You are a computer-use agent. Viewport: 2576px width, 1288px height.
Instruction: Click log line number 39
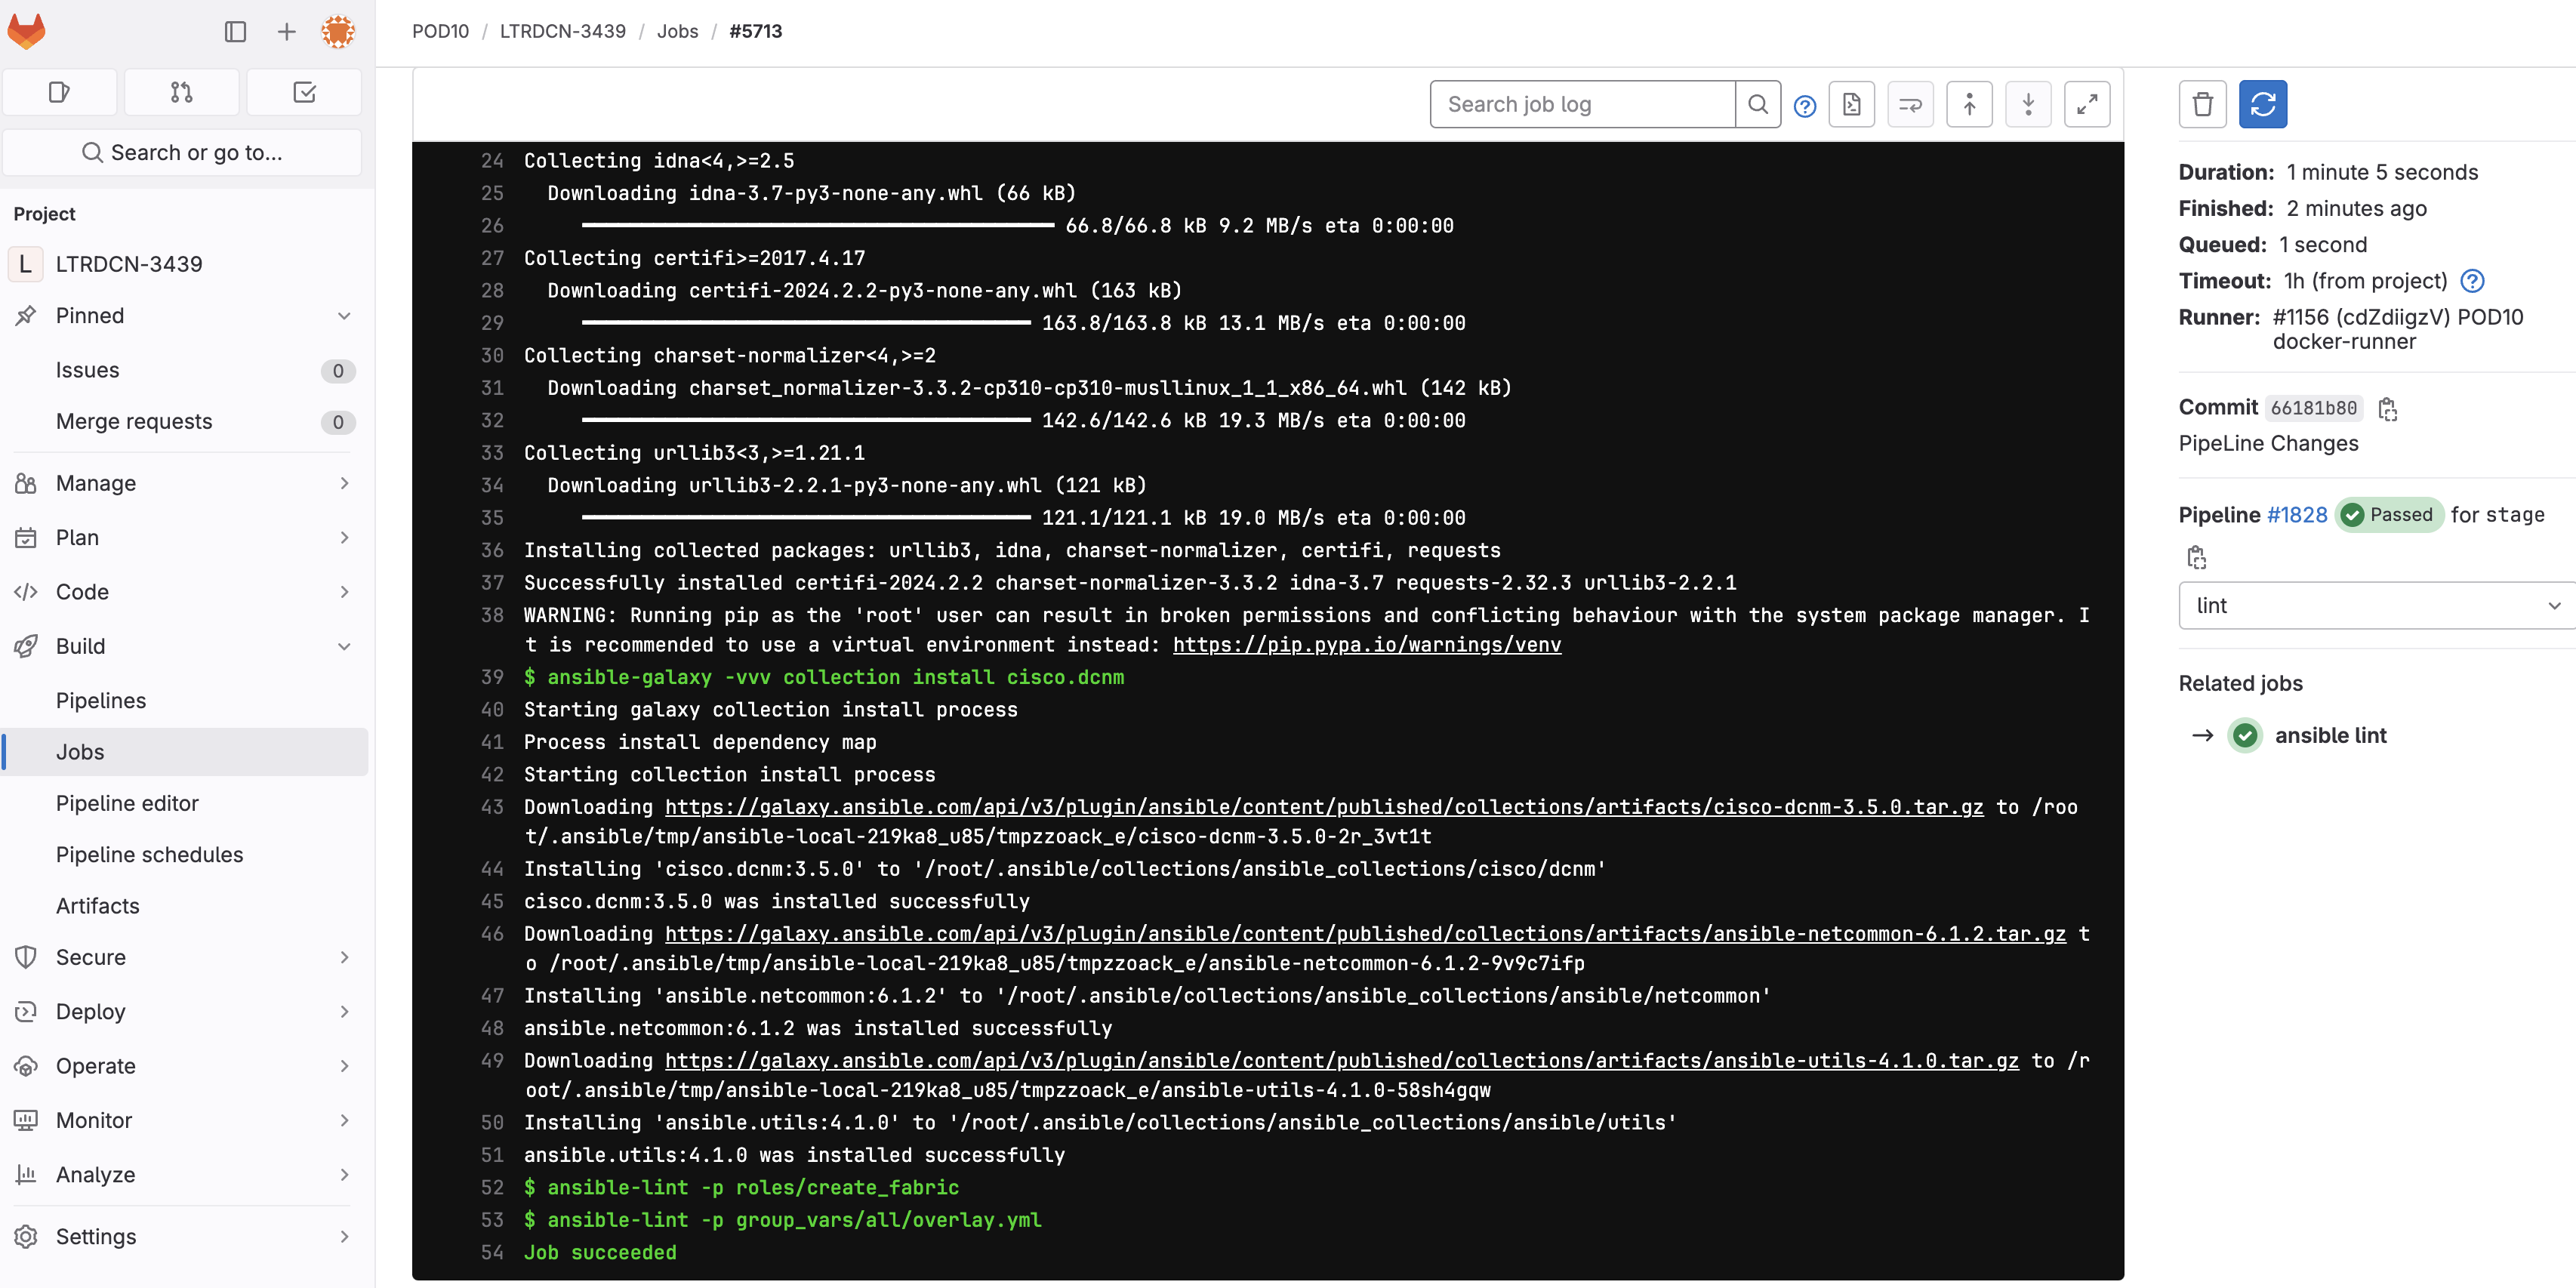tap(492, 677)
